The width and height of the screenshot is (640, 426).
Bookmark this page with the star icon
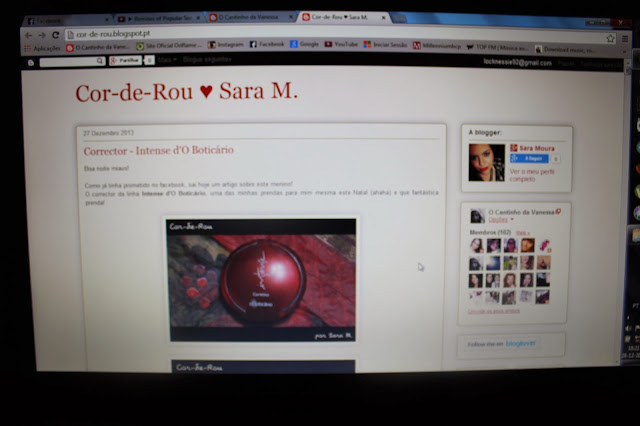coord(610,38)
